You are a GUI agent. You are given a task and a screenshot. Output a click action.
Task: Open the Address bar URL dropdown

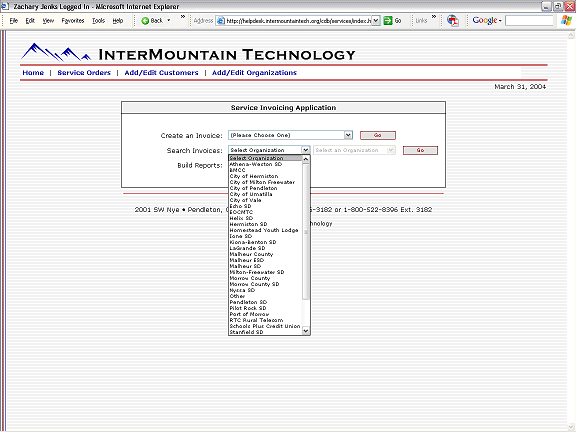376,21
